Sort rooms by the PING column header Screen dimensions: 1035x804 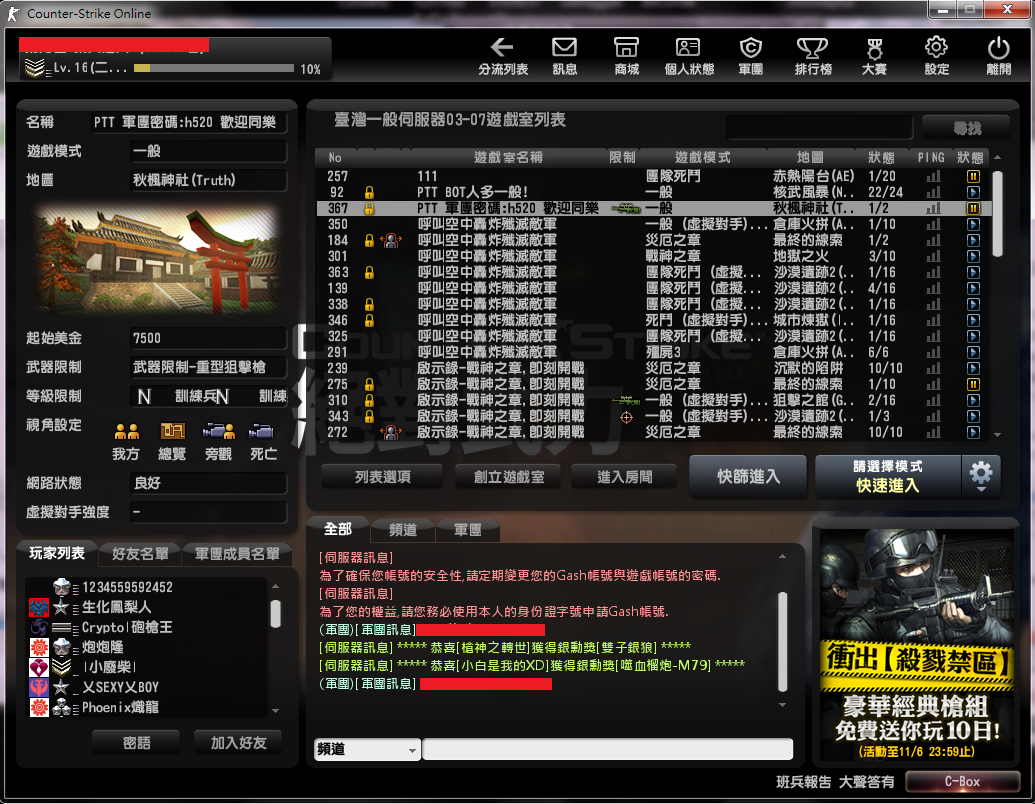pyautogui.click(x=931, y=157)
